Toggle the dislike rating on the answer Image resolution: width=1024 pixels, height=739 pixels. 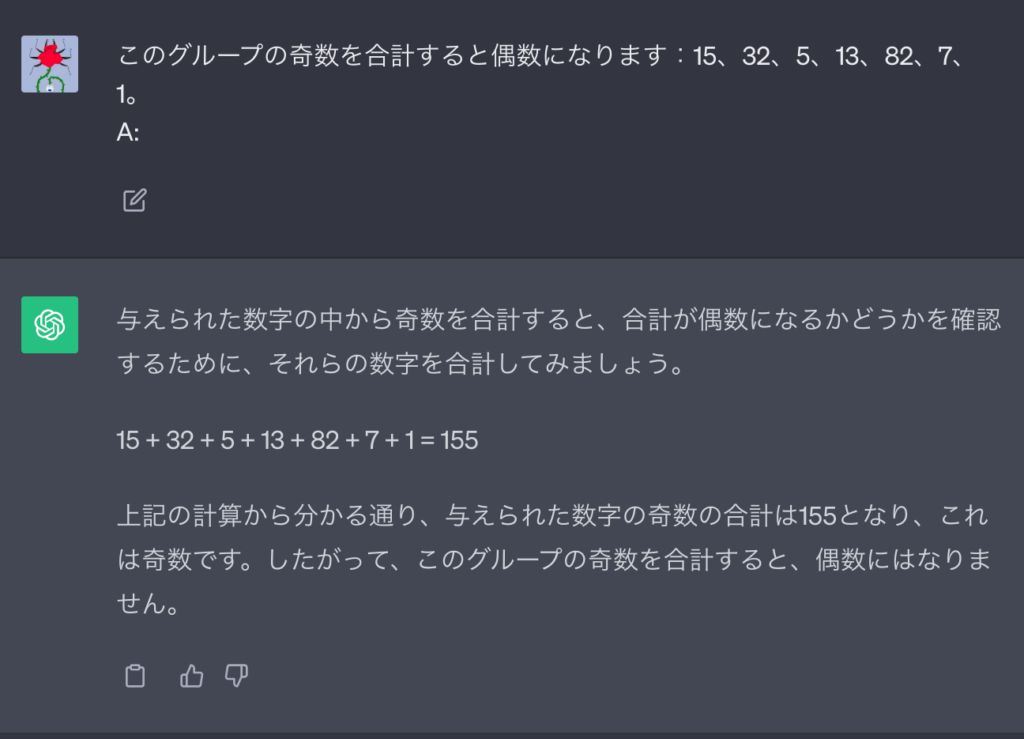coord(236,676)
